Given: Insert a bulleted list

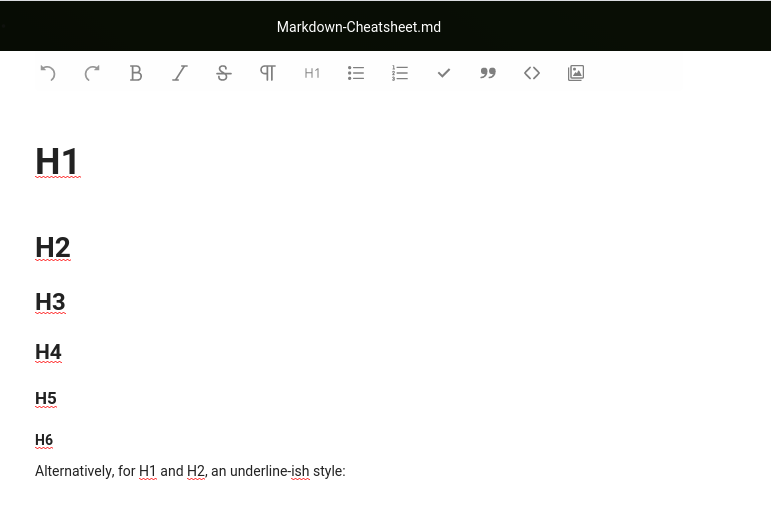Looking at the screenshot, I should pos(356,73).
